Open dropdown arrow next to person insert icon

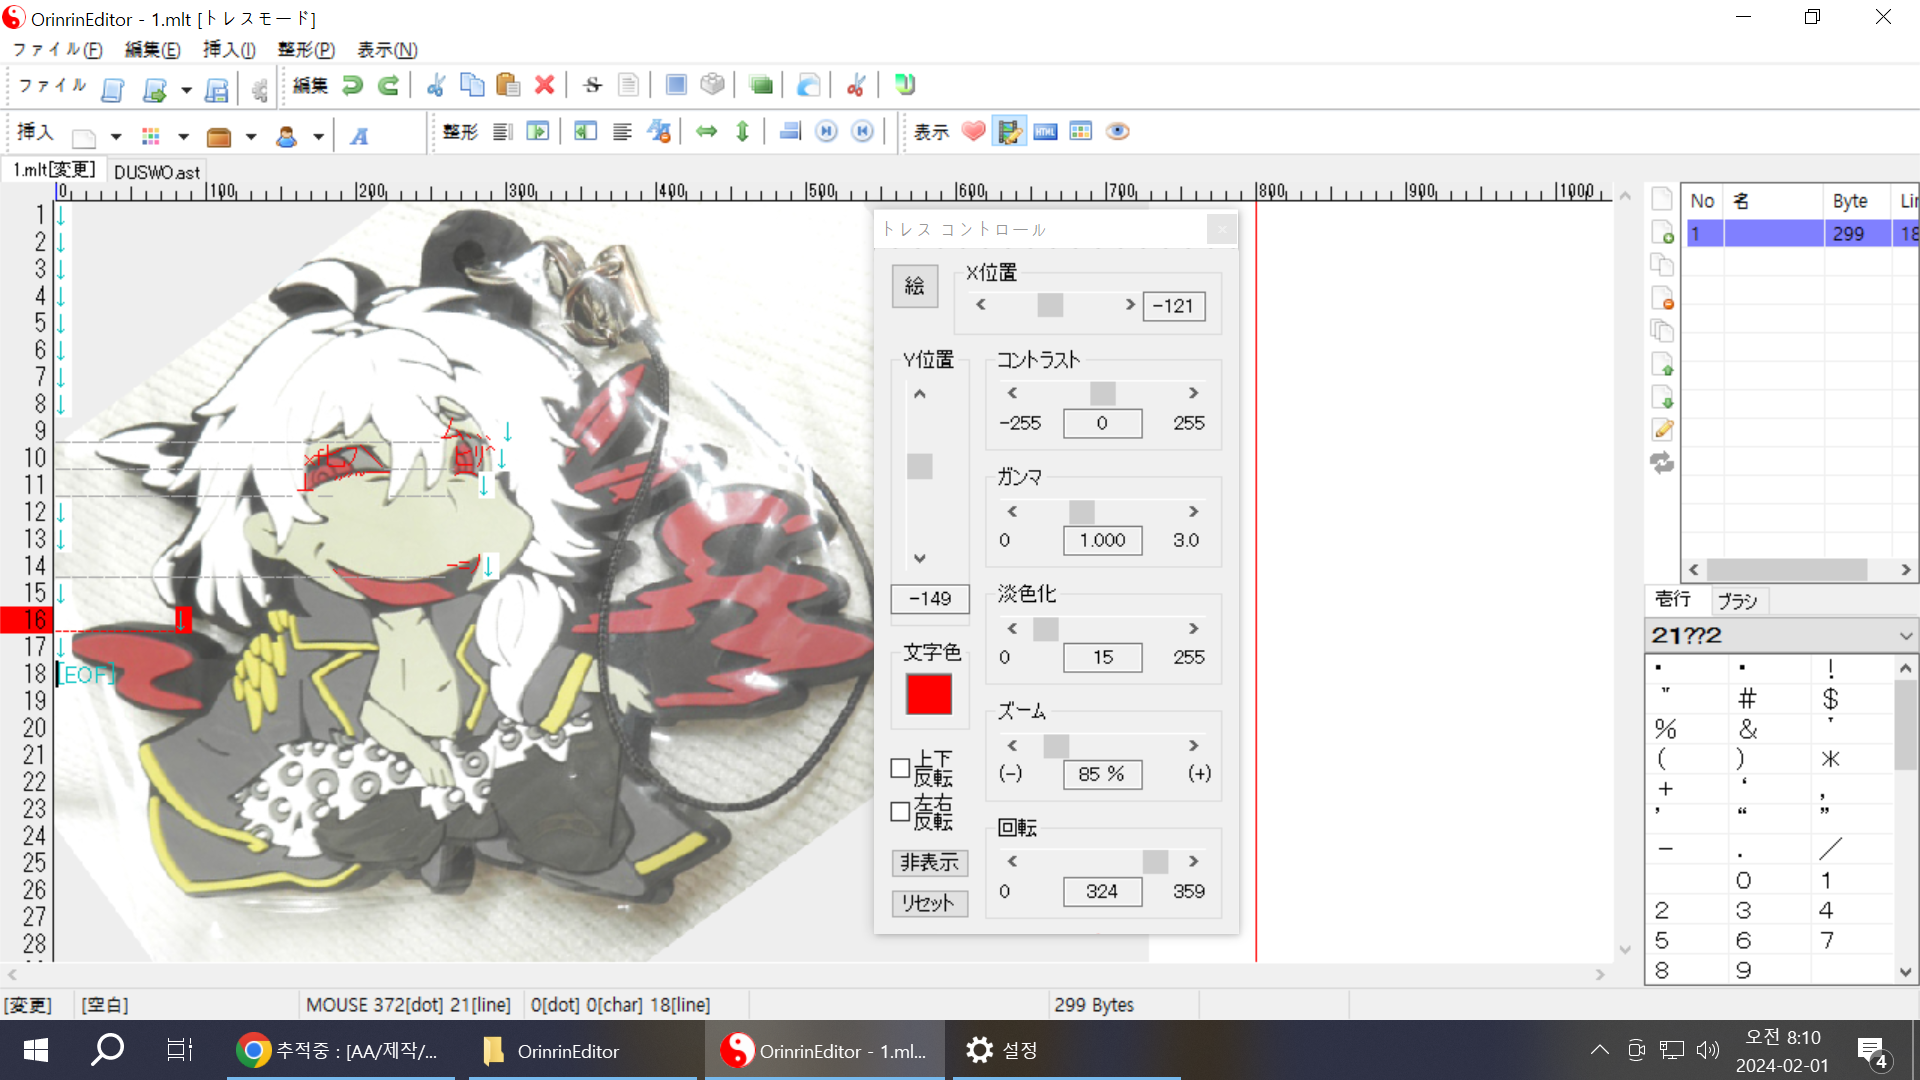click(x=318, y=137)
